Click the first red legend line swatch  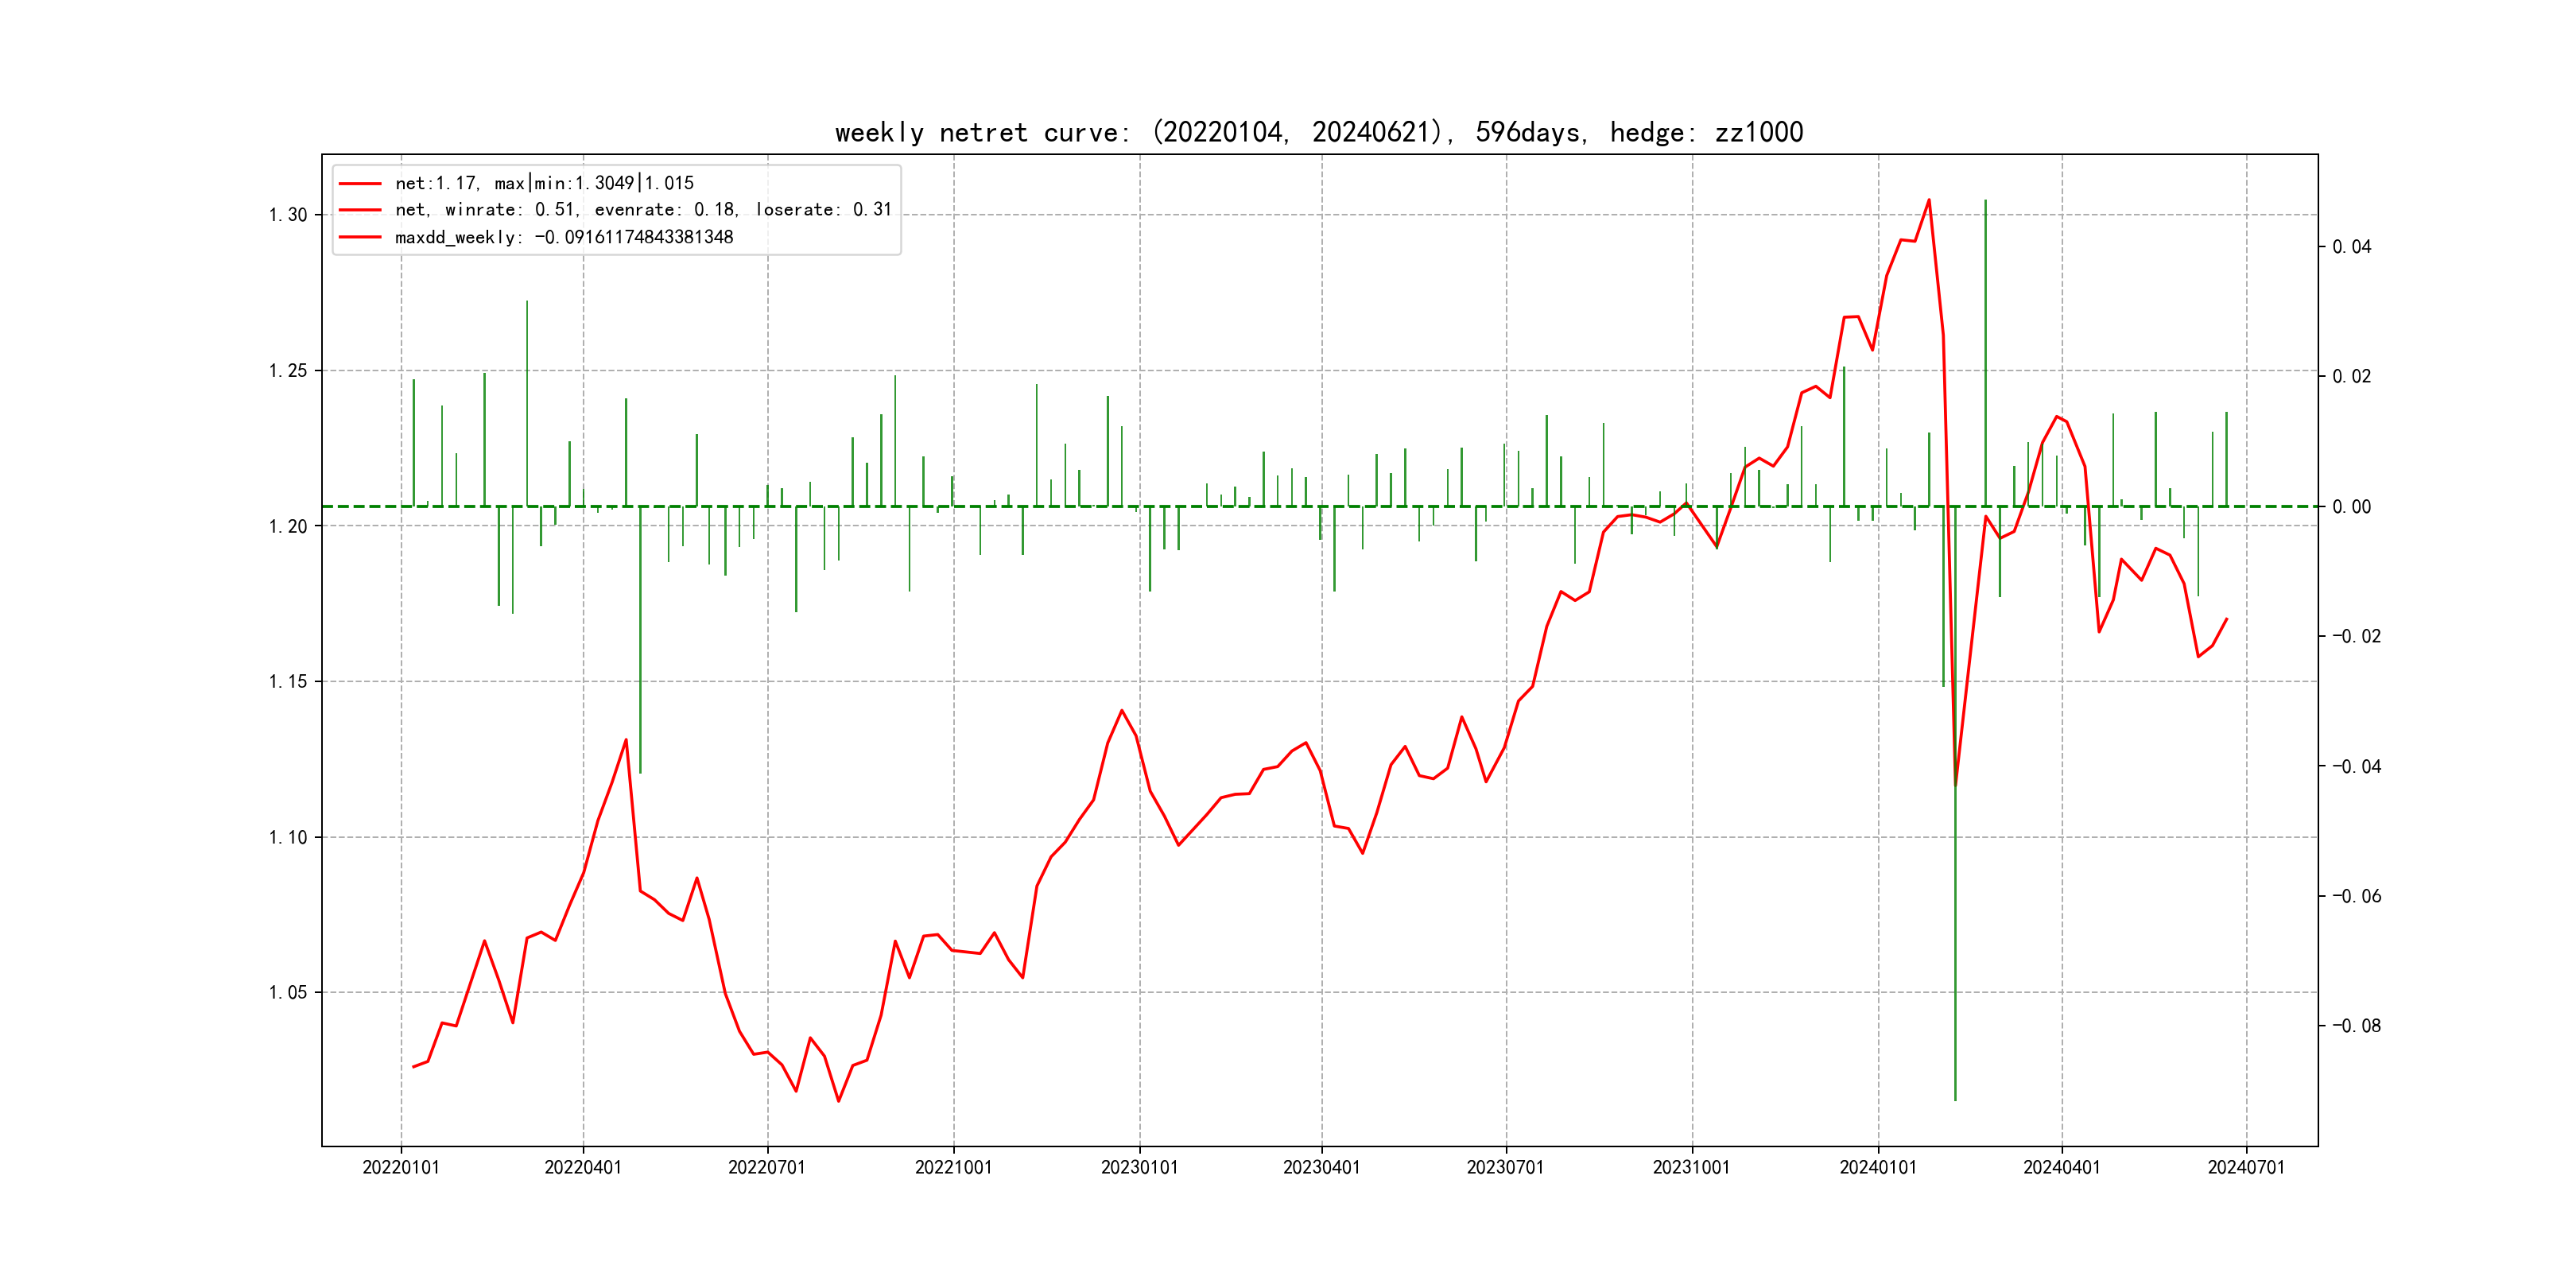click(360, 184)
